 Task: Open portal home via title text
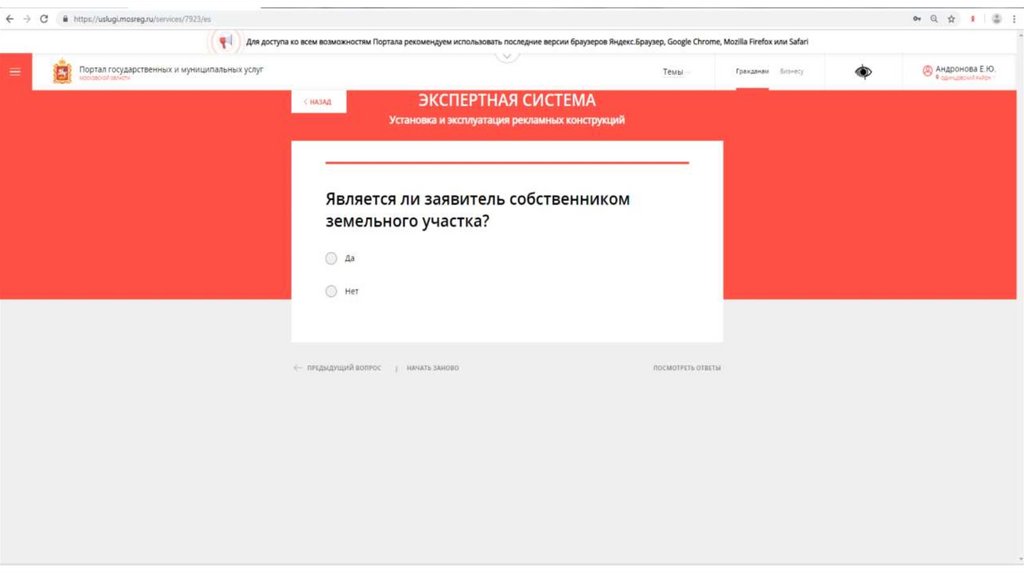click(171, 69)
